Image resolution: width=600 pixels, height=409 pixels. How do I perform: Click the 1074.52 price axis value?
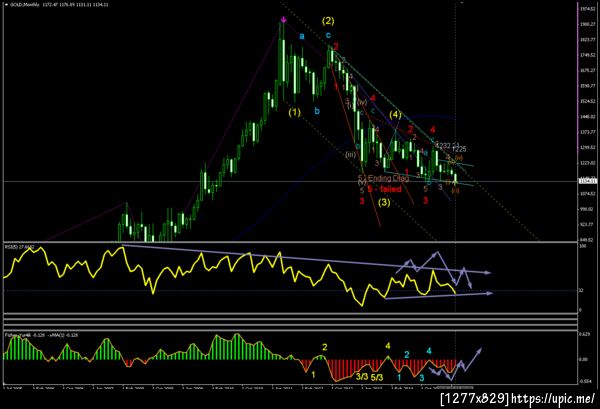tap(588, 194)
